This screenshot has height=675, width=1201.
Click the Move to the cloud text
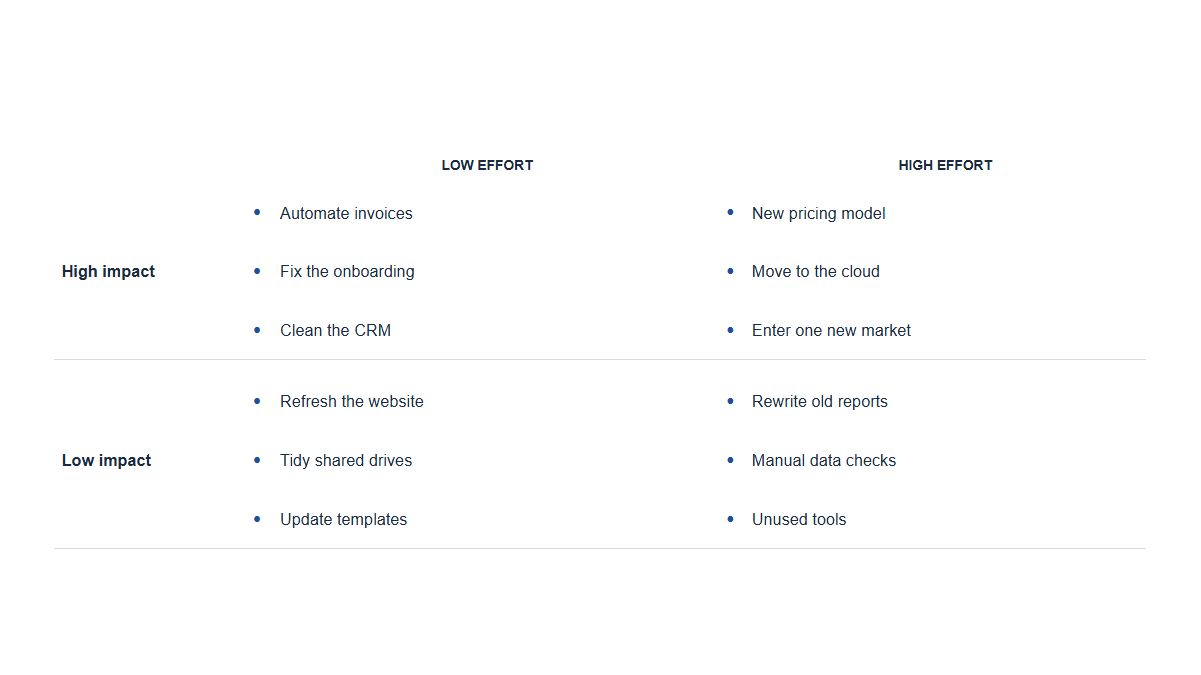(x=816, y=271)
